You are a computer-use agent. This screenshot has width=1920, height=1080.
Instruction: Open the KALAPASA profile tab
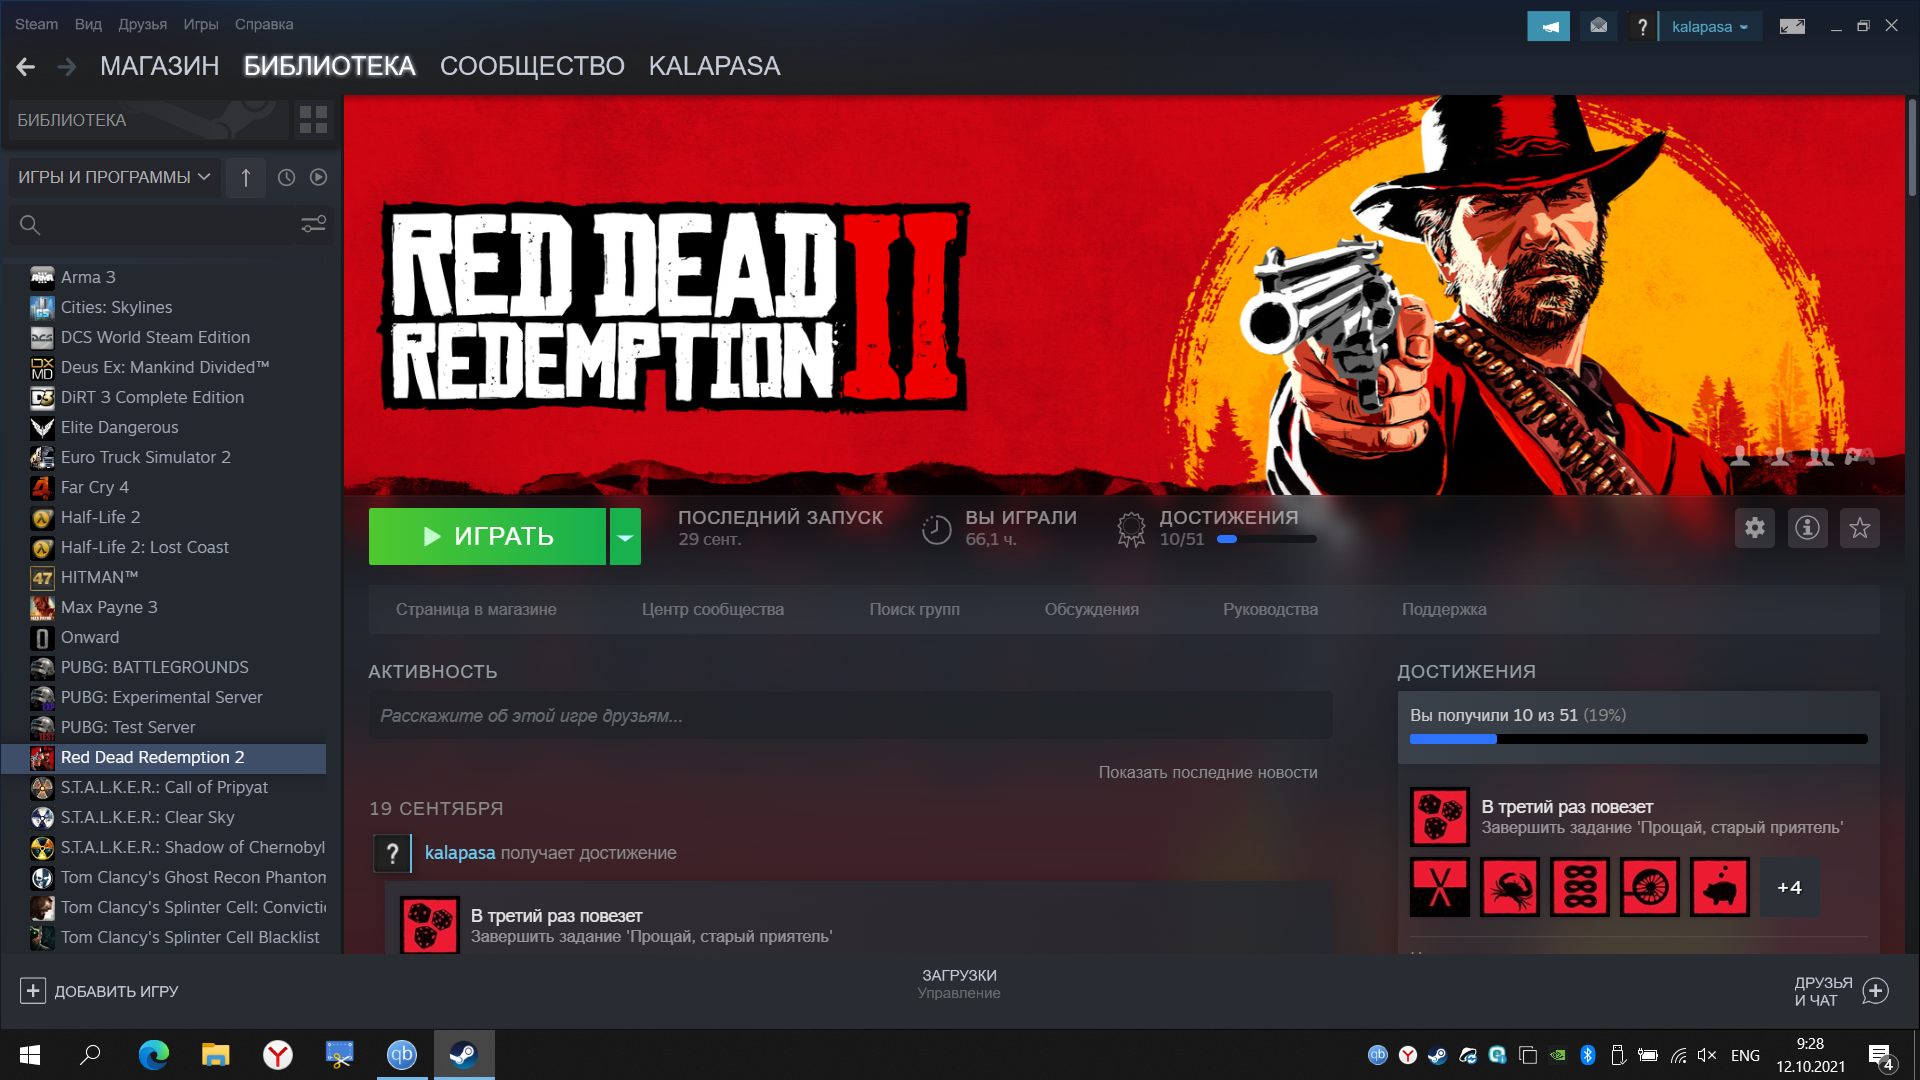(714, 66)
